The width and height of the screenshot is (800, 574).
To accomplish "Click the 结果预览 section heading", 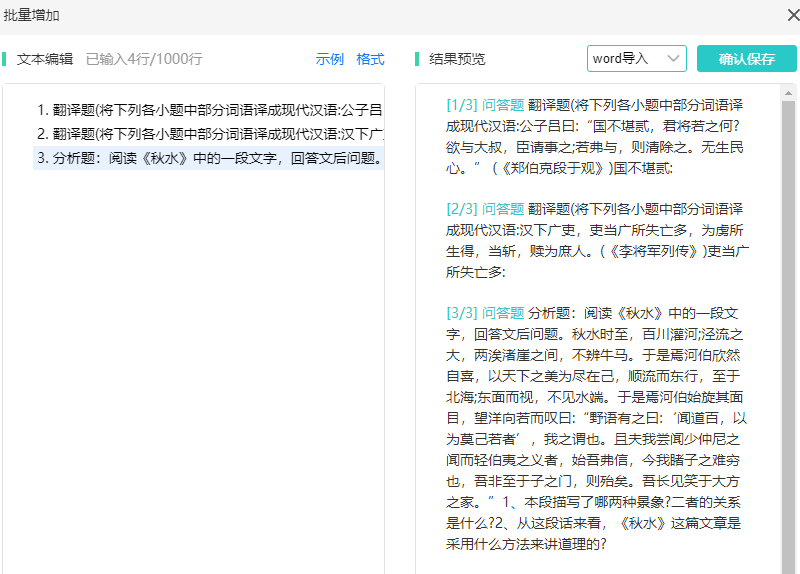I will tap(457, 59).
